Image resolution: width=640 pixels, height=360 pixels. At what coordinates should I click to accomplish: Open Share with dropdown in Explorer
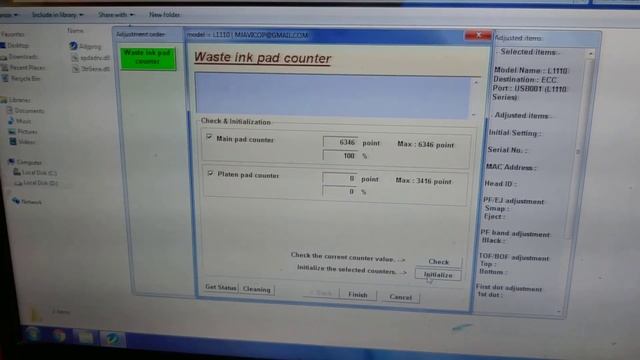pos(116,15)
